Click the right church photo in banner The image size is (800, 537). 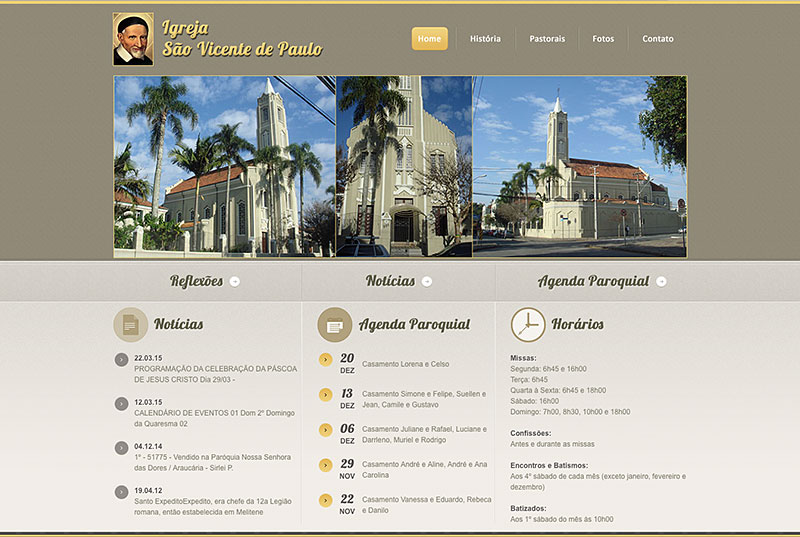click(580, 166)
